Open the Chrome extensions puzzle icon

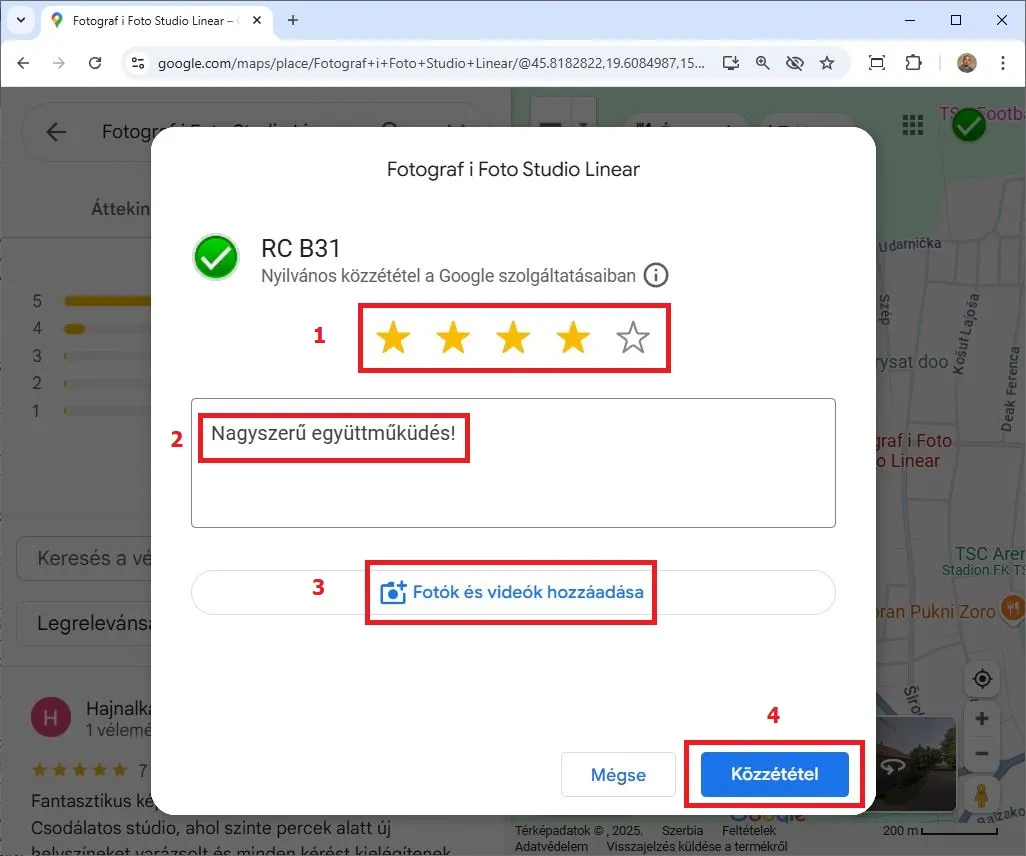913,63
